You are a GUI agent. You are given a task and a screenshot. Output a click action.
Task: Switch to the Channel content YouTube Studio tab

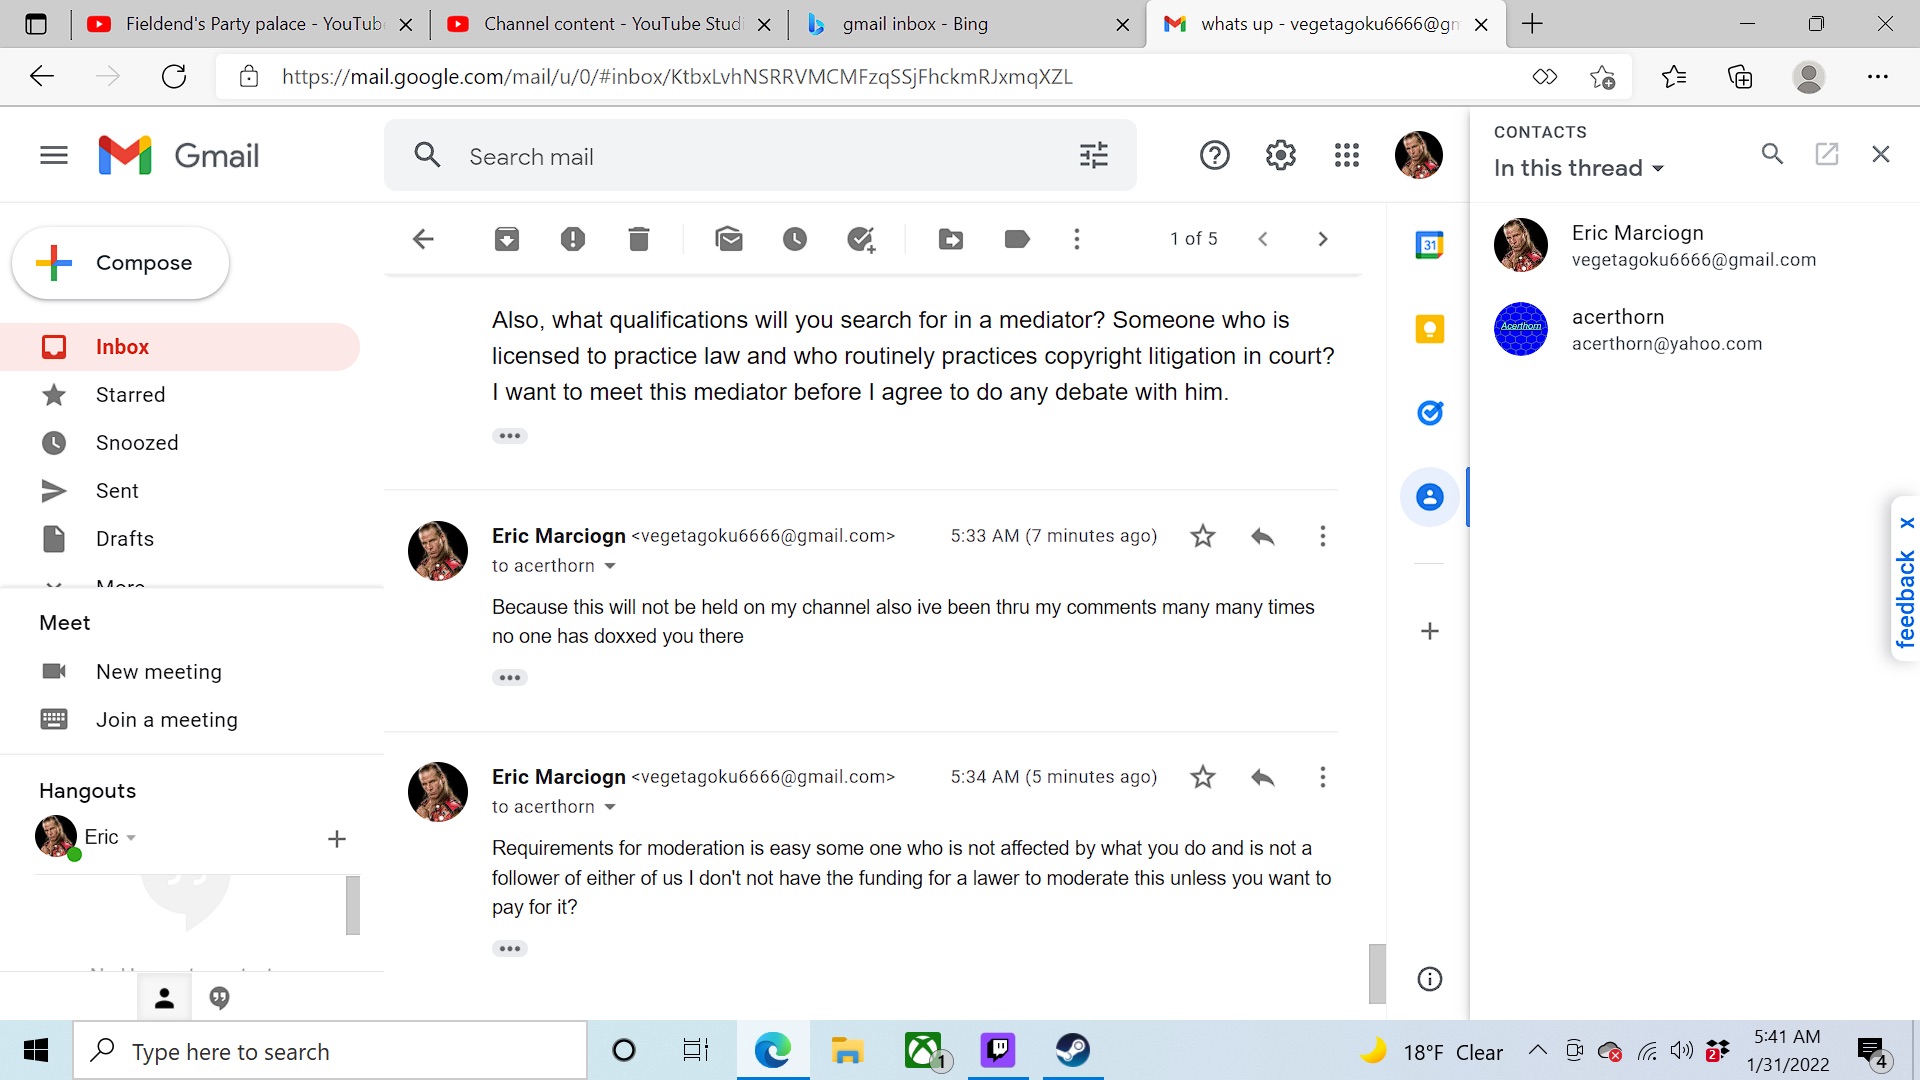609,24
